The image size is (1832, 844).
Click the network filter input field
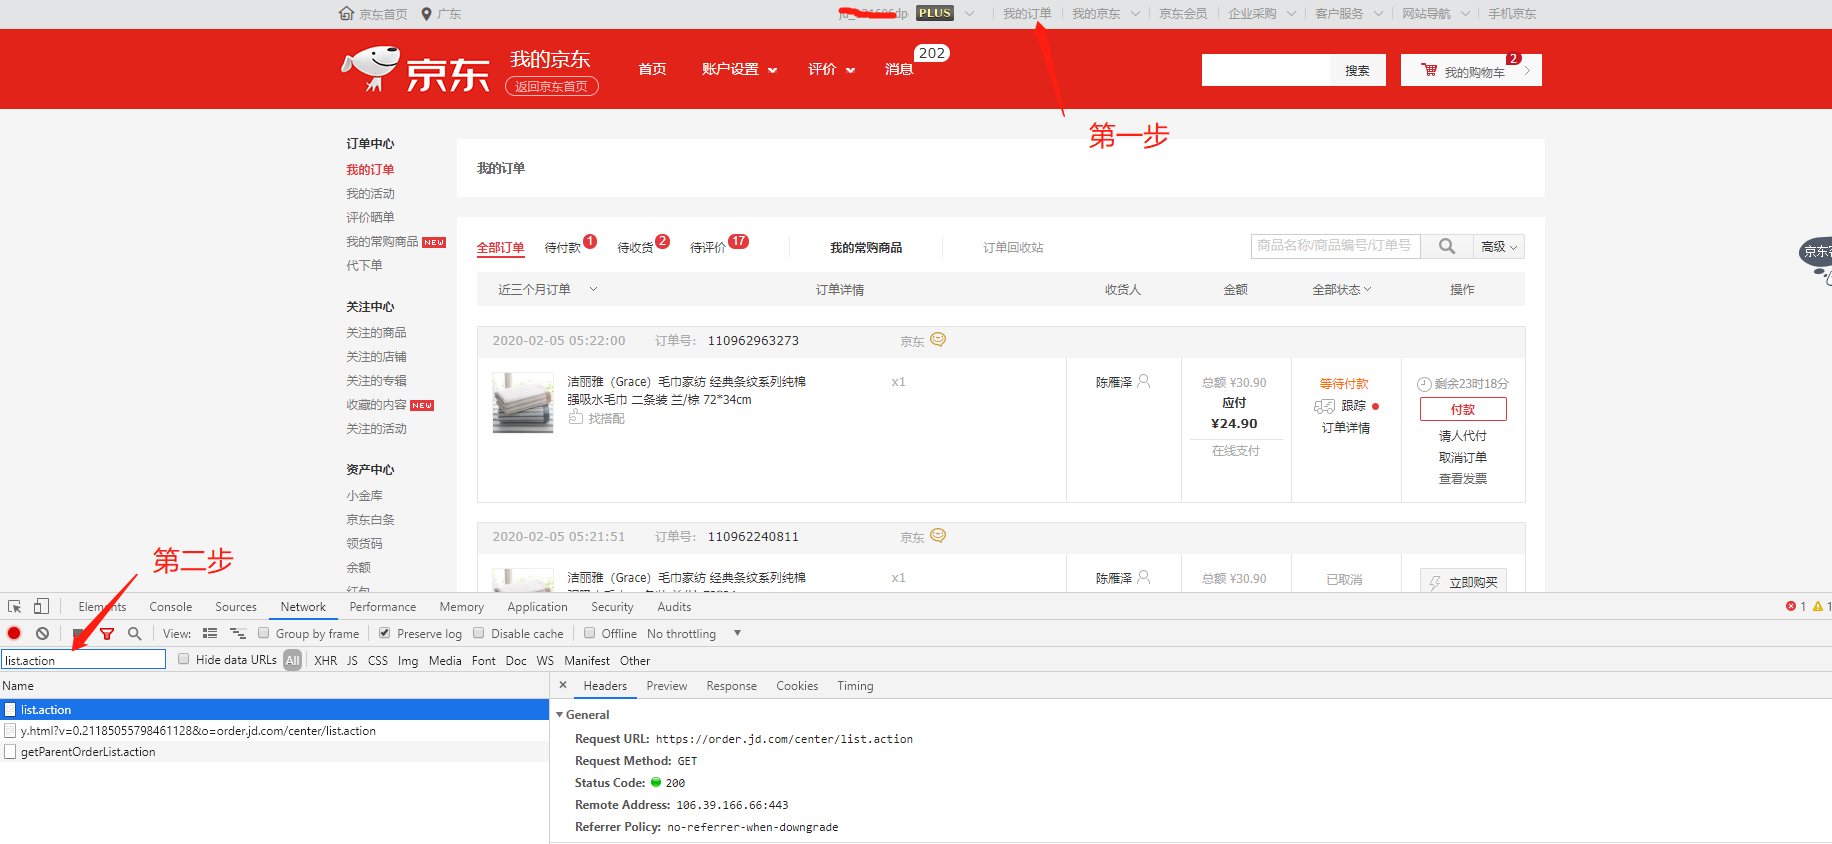coord(83,660)
